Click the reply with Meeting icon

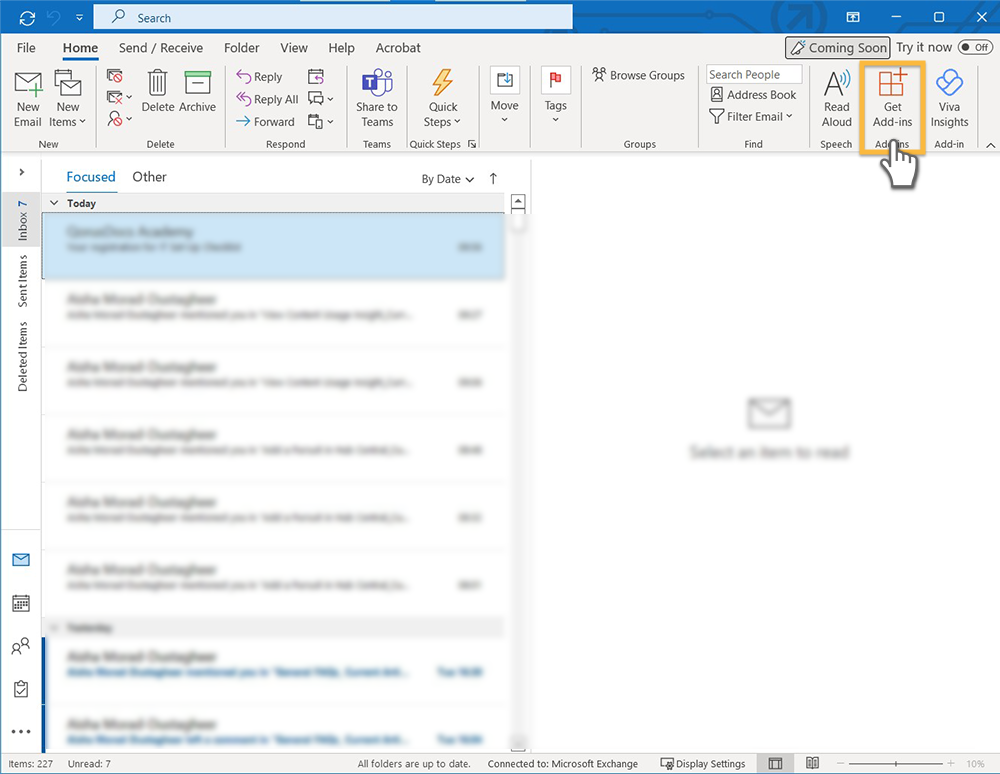coord(316,77)
